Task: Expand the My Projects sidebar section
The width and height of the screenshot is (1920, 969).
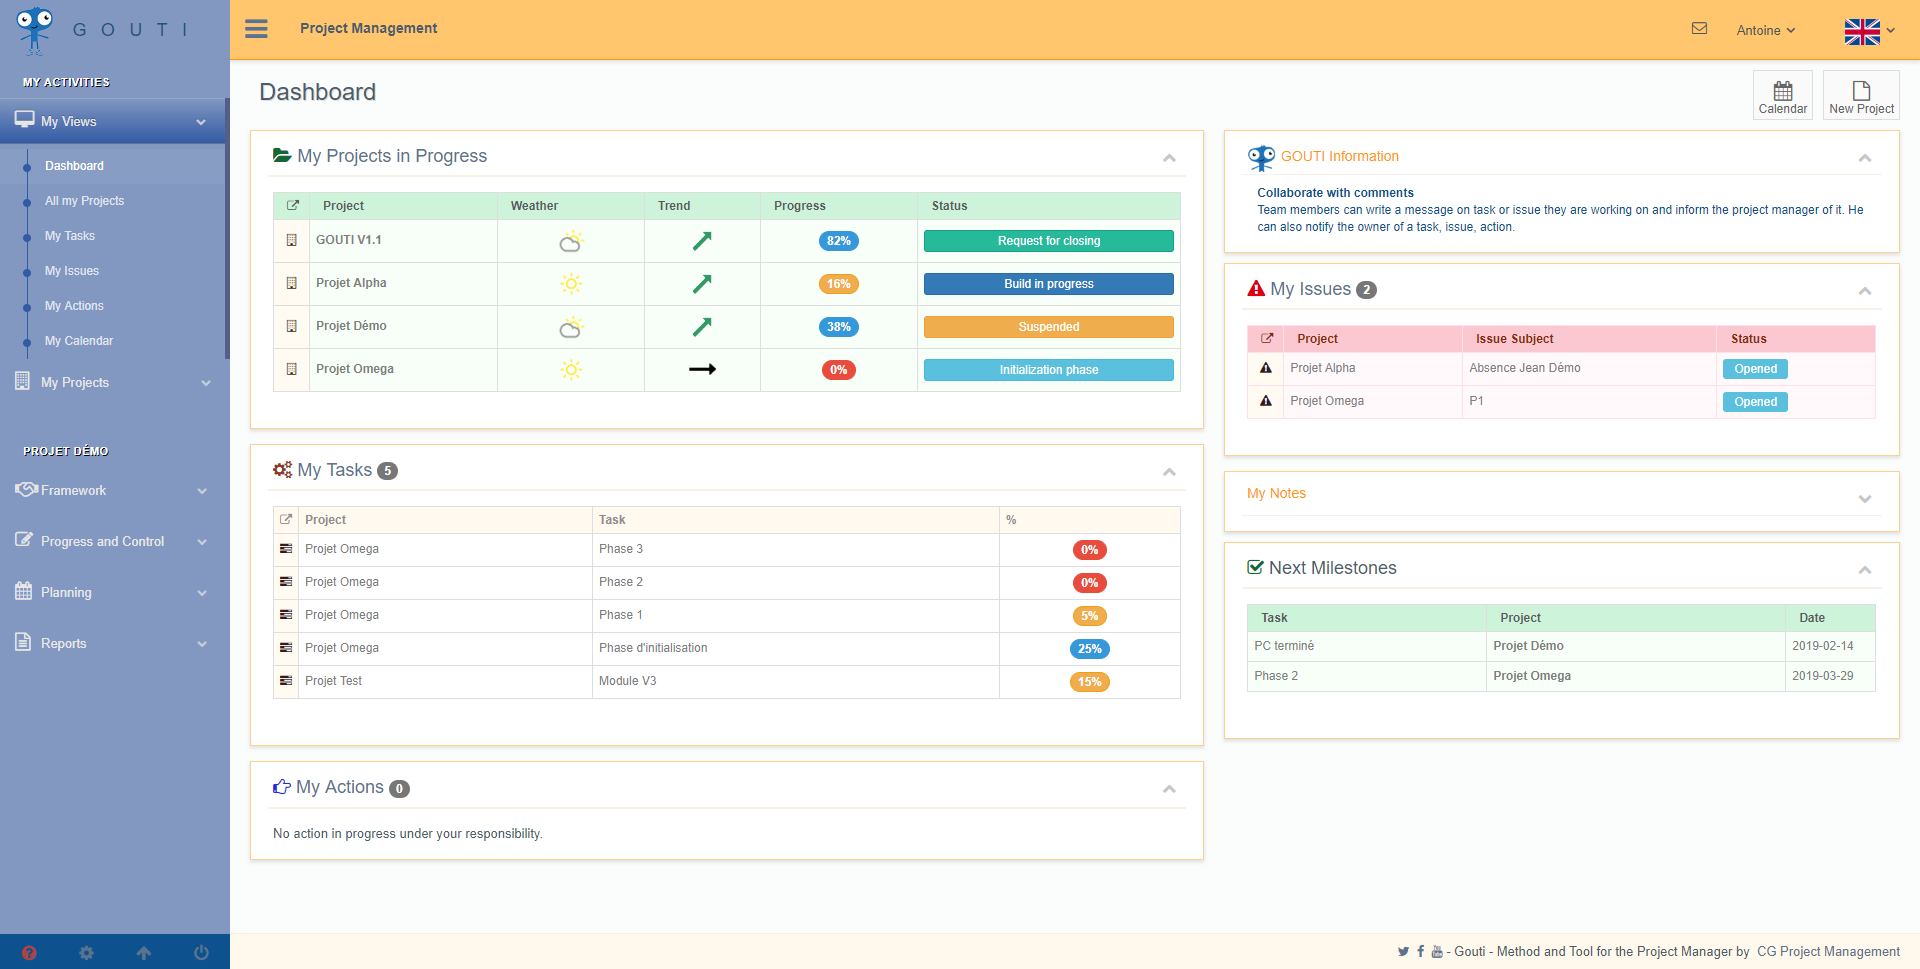Action: click(x=112, y=382)
